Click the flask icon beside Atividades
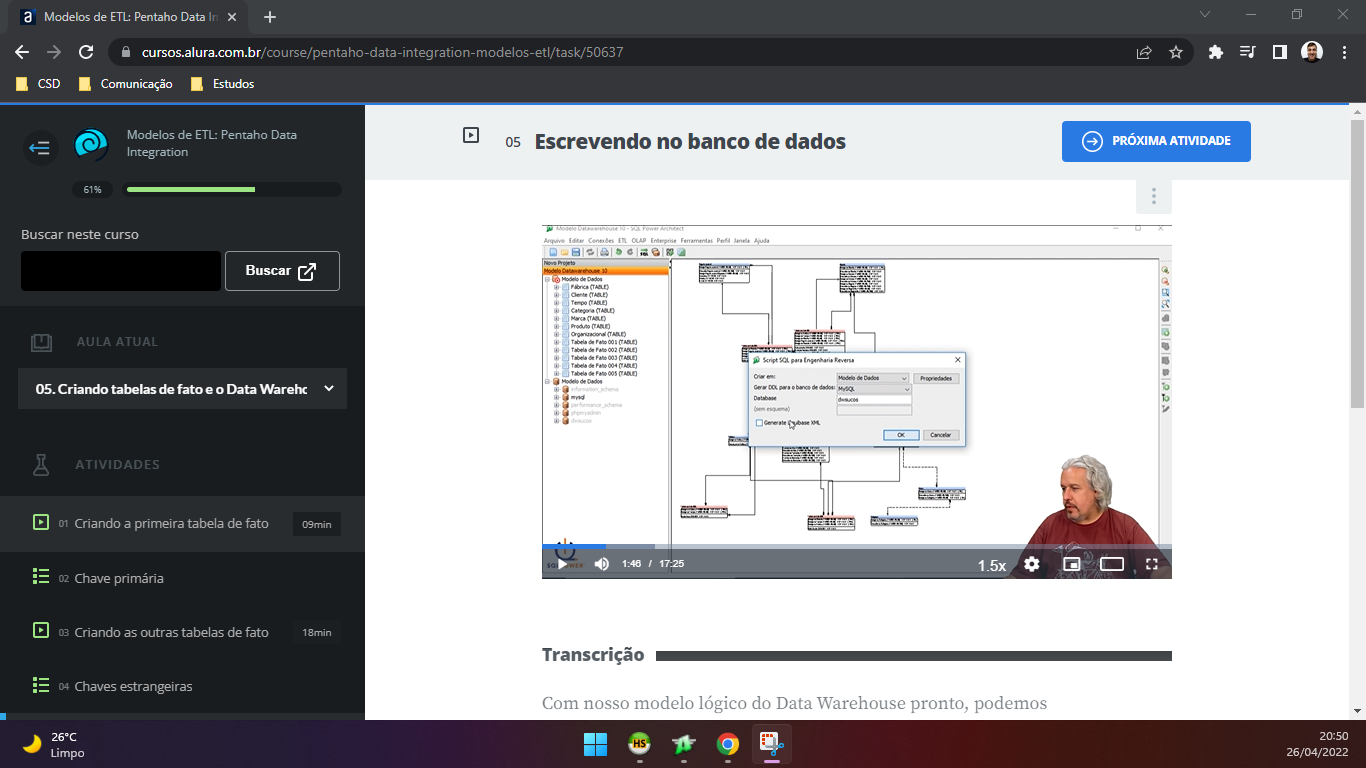Screen dimensions: 1366x768 [41, 464]
